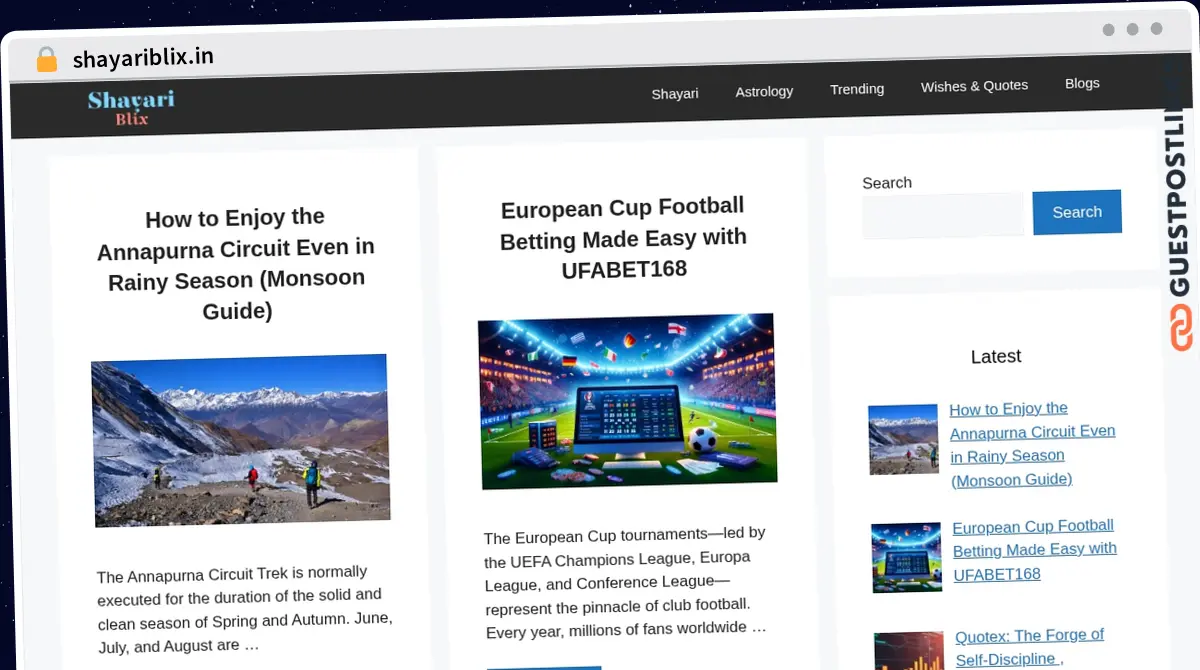This screenshot has height=670, width=1200.
Task: Open Shayari menu item
Action: pos(675,93)
